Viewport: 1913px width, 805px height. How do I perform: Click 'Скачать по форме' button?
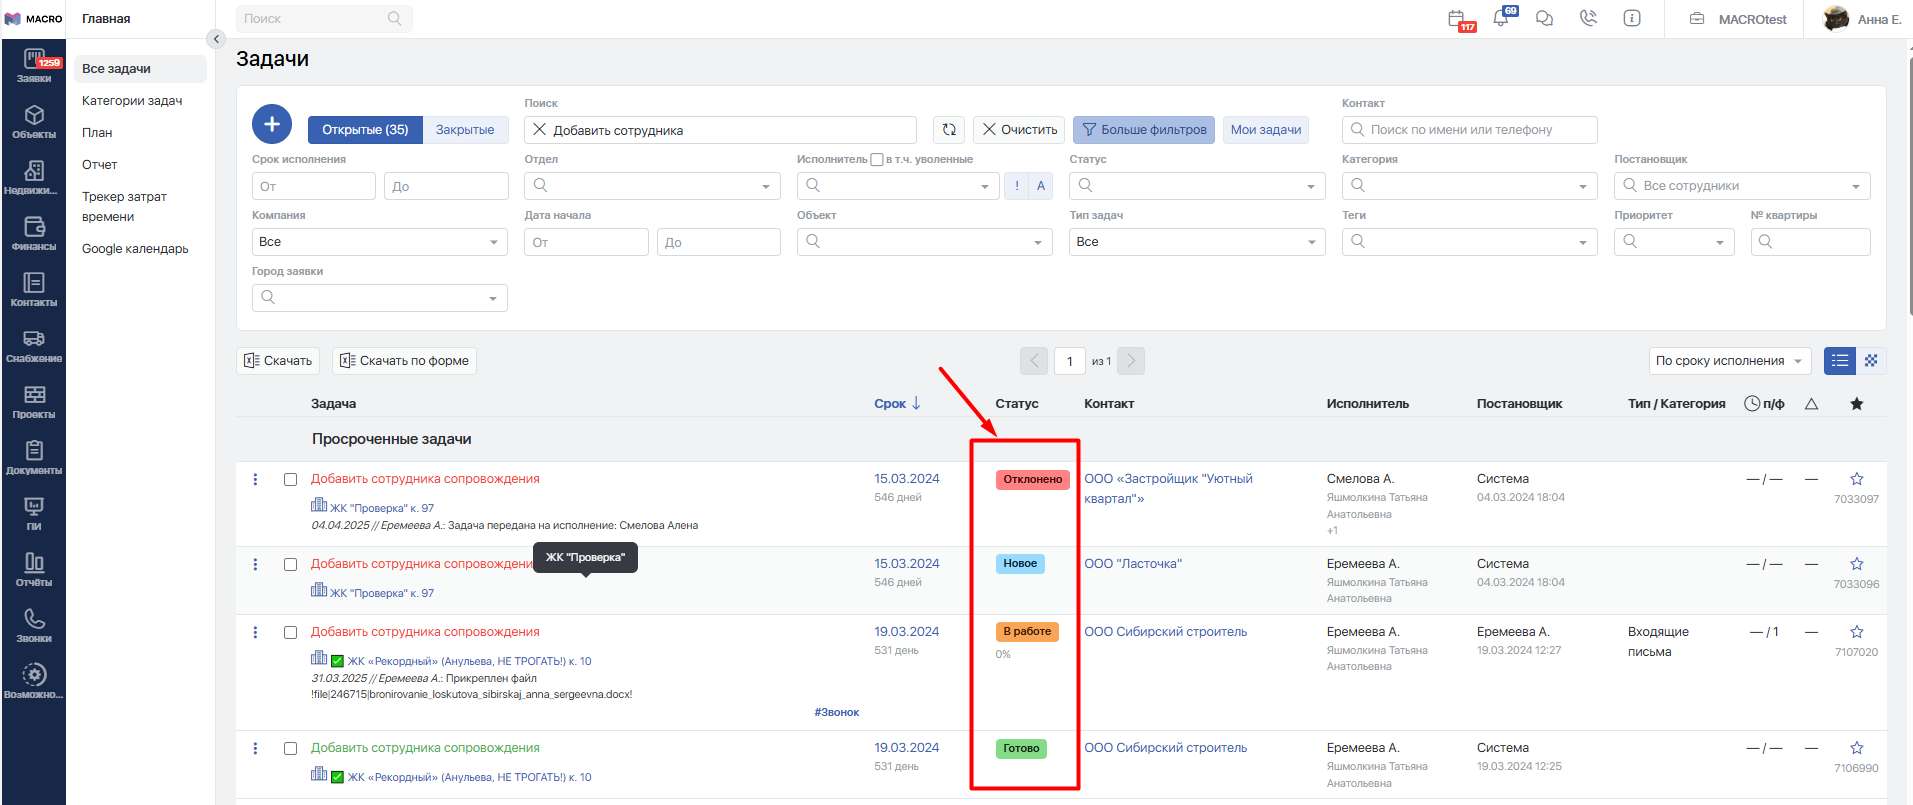click(404, 361)
